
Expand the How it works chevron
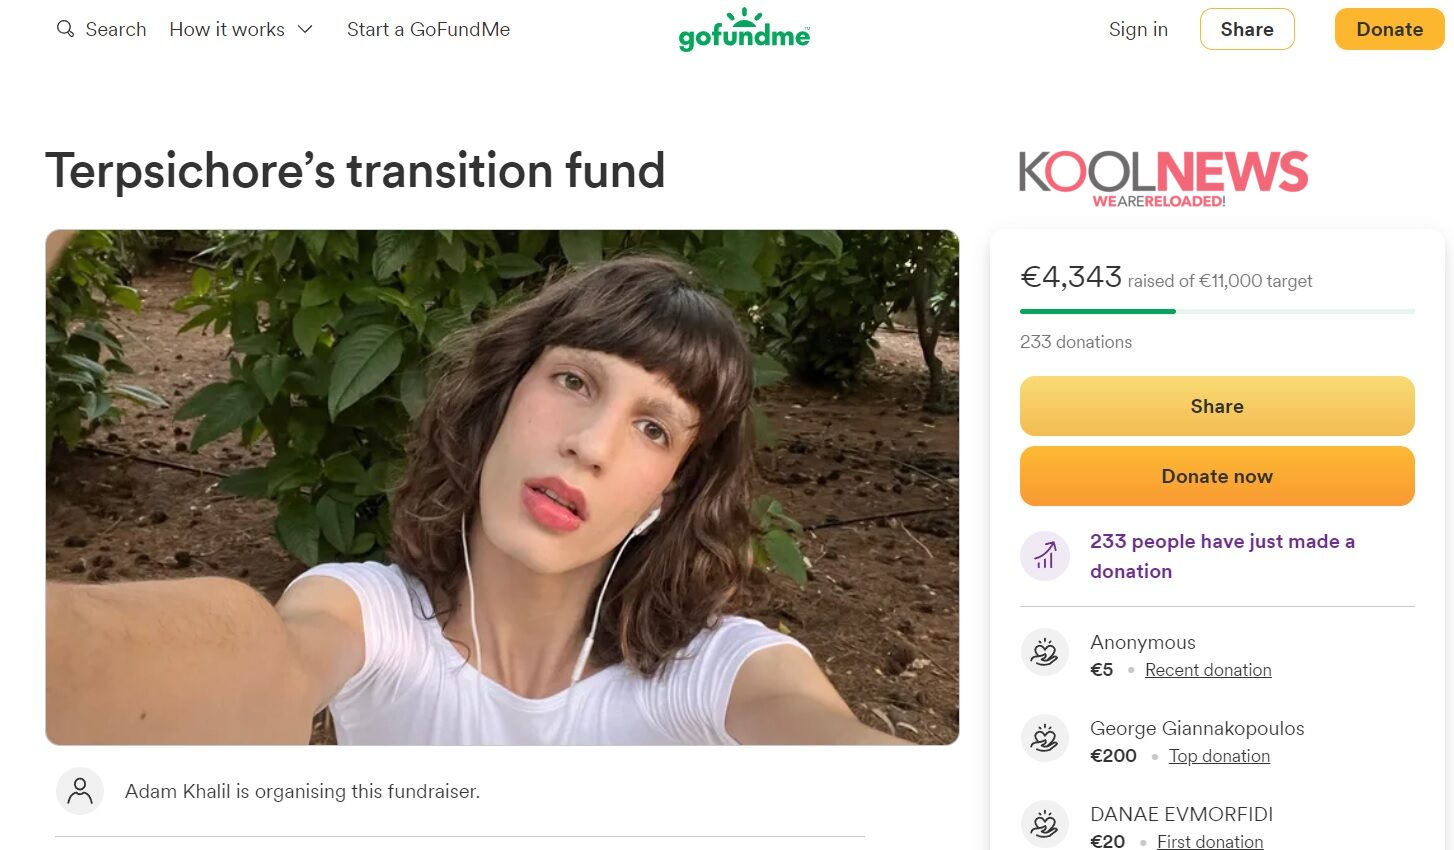tap(305, 30)
